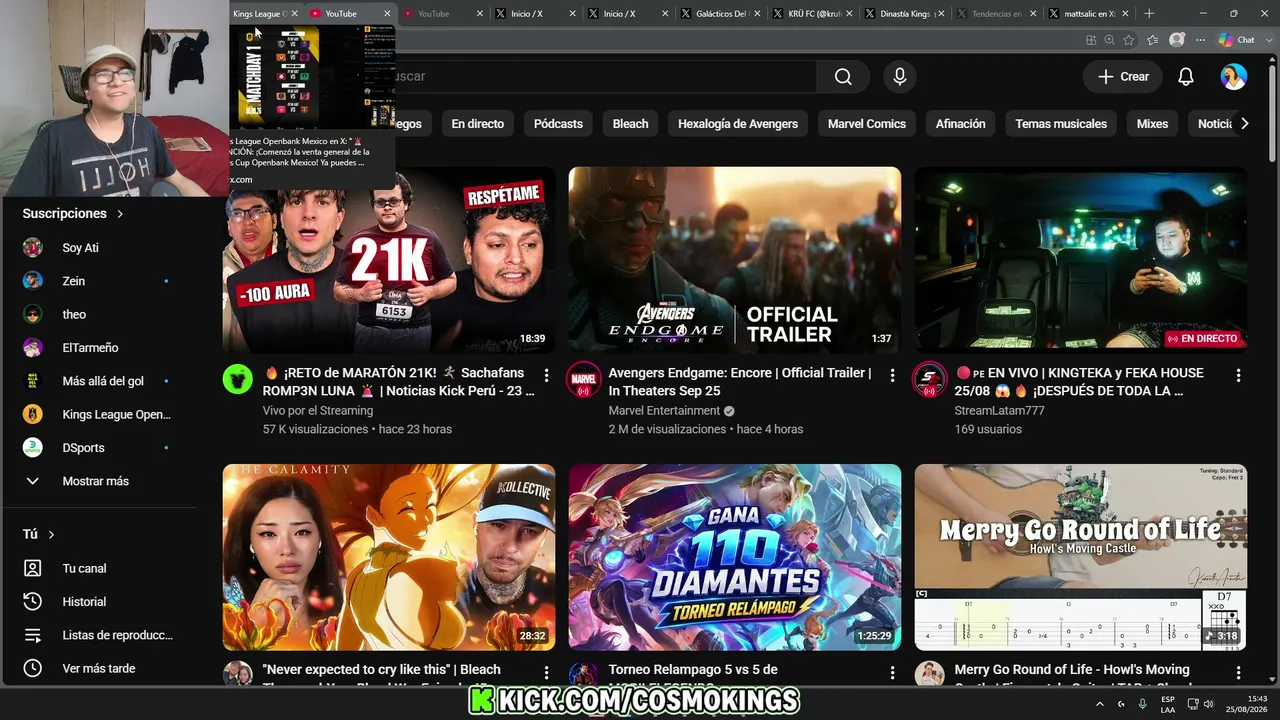The width and height of the screenshot is (1280, 720).
Task: Click the YouTube search input field
Action: click(x=605, y=77)
